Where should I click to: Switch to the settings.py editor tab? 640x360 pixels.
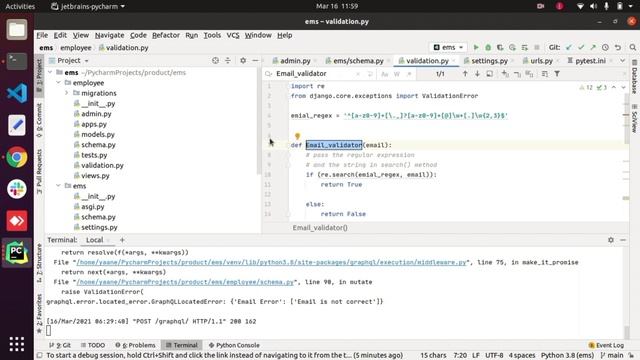click(x=489, y=61)
